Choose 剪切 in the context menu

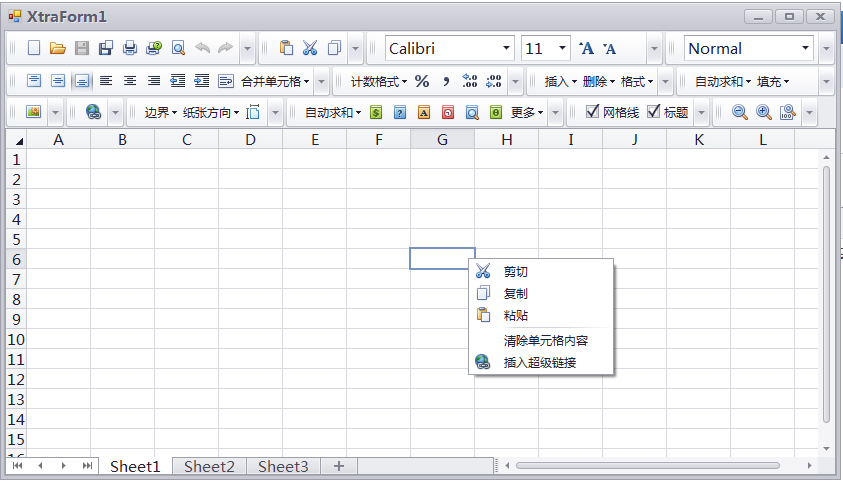click(541, 272)
